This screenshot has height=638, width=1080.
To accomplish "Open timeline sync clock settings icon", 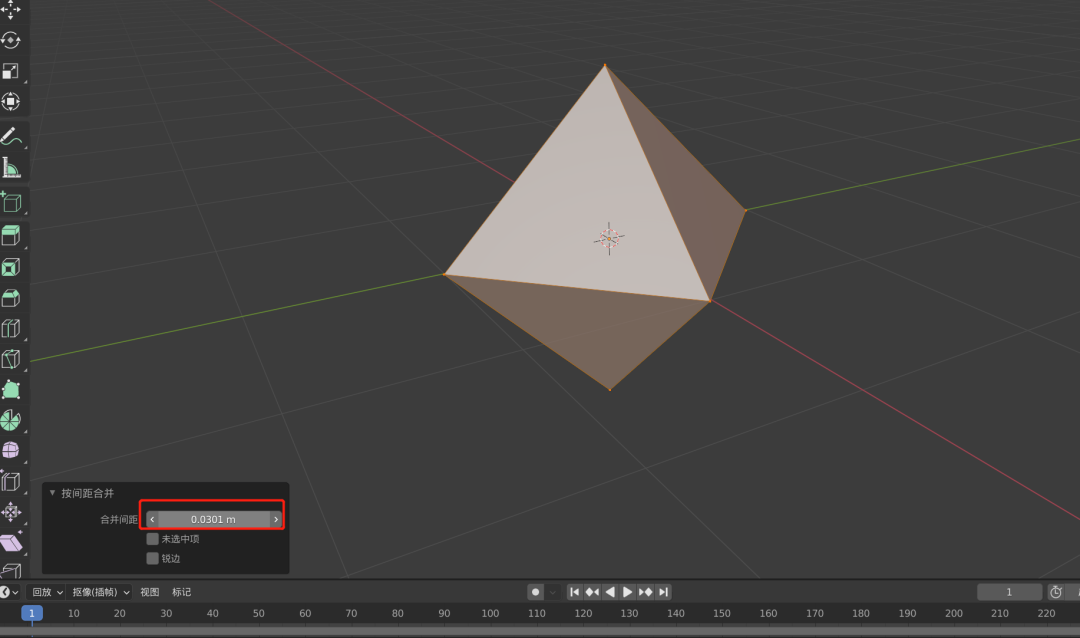I will tap(1055, 592).
